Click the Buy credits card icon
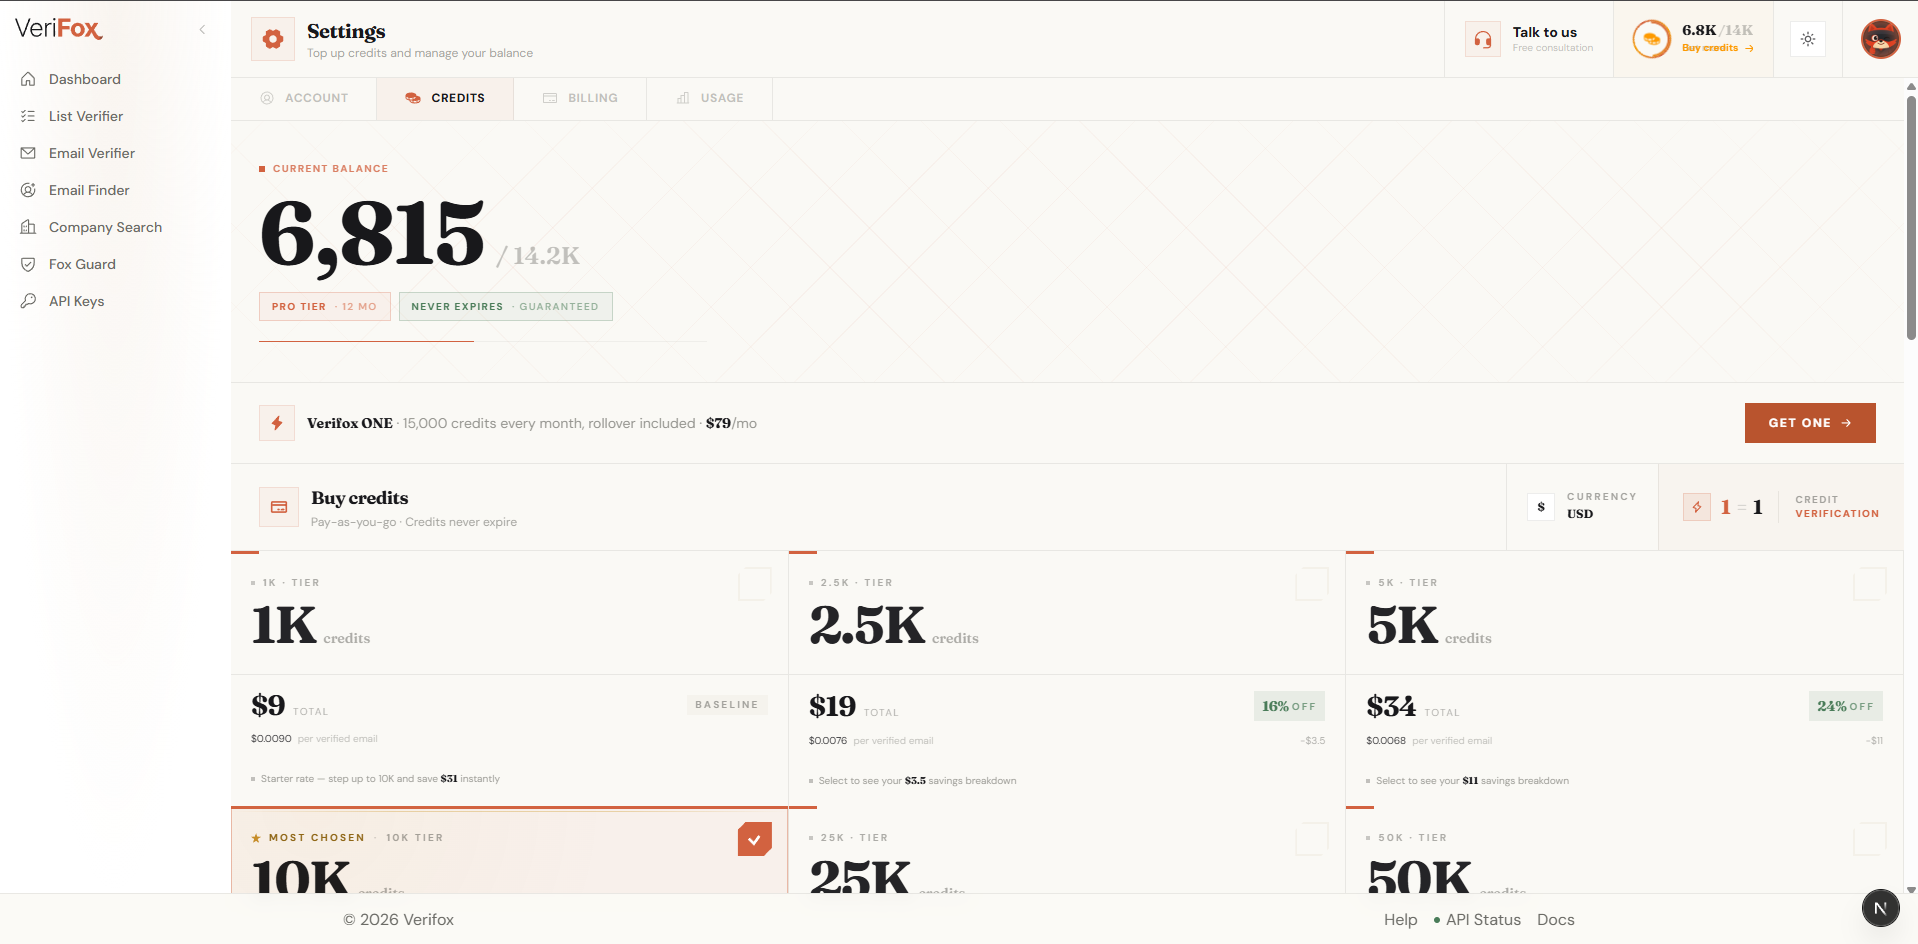The image size is (1918, 944). pyautogui.click(x=279, y=507)
